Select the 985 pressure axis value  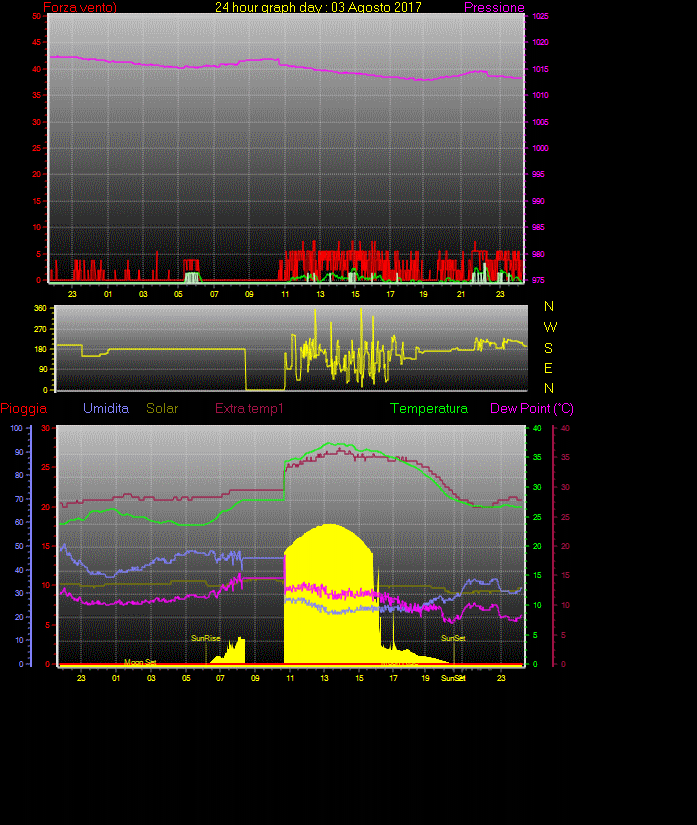[538, 227]
